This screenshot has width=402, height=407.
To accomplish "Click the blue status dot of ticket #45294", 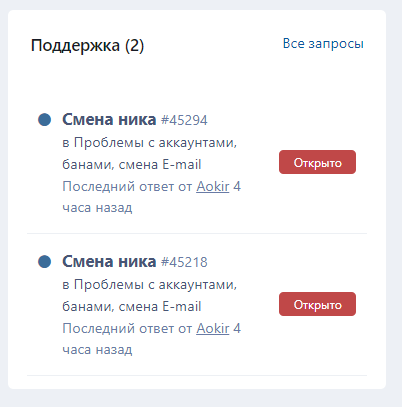I will [45, 119].
